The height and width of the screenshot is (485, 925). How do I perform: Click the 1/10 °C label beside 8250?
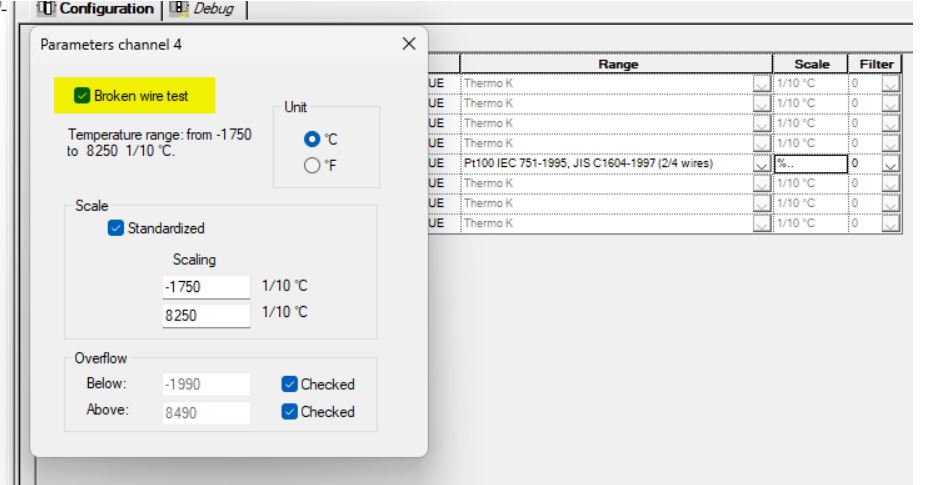pos(285,312)
